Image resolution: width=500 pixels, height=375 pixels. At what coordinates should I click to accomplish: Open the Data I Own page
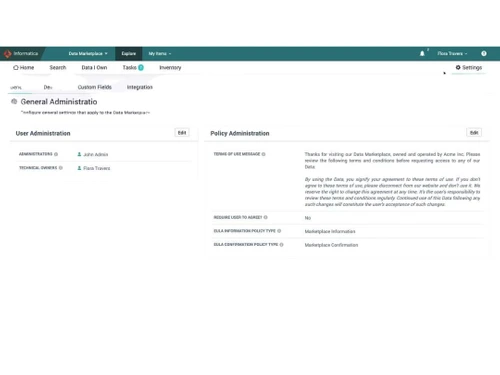click(x=94, y=67)
